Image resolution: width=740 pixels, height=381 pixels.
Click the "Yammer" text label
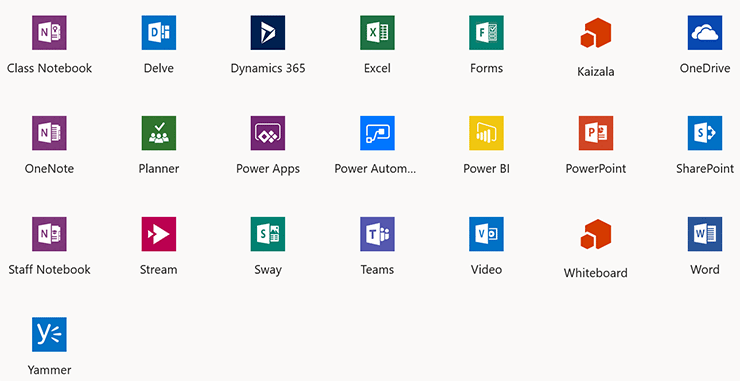49,370
